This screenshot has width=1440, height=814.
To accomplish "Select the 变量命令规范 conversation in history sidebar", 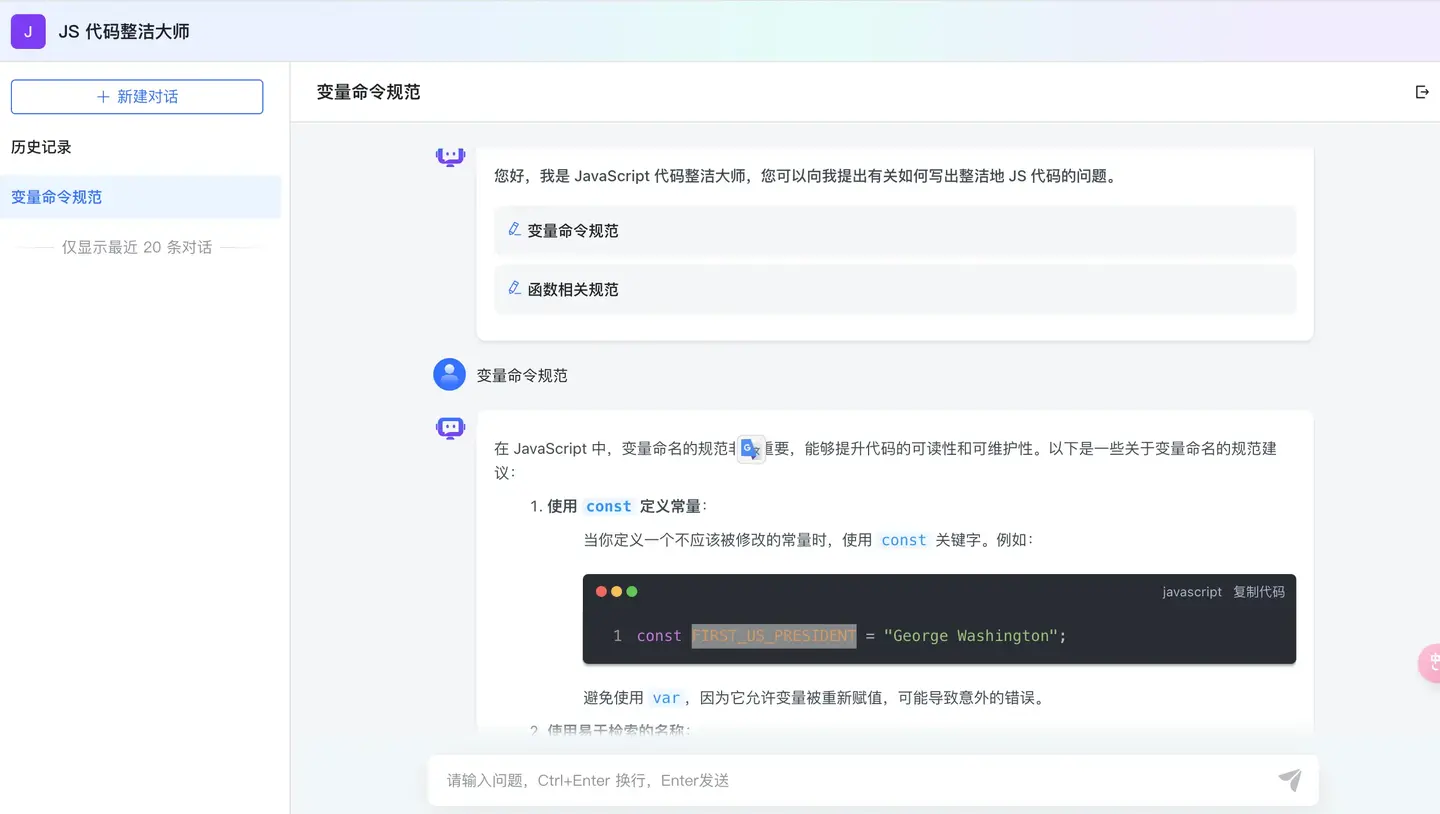I will (x=55, y=196).
